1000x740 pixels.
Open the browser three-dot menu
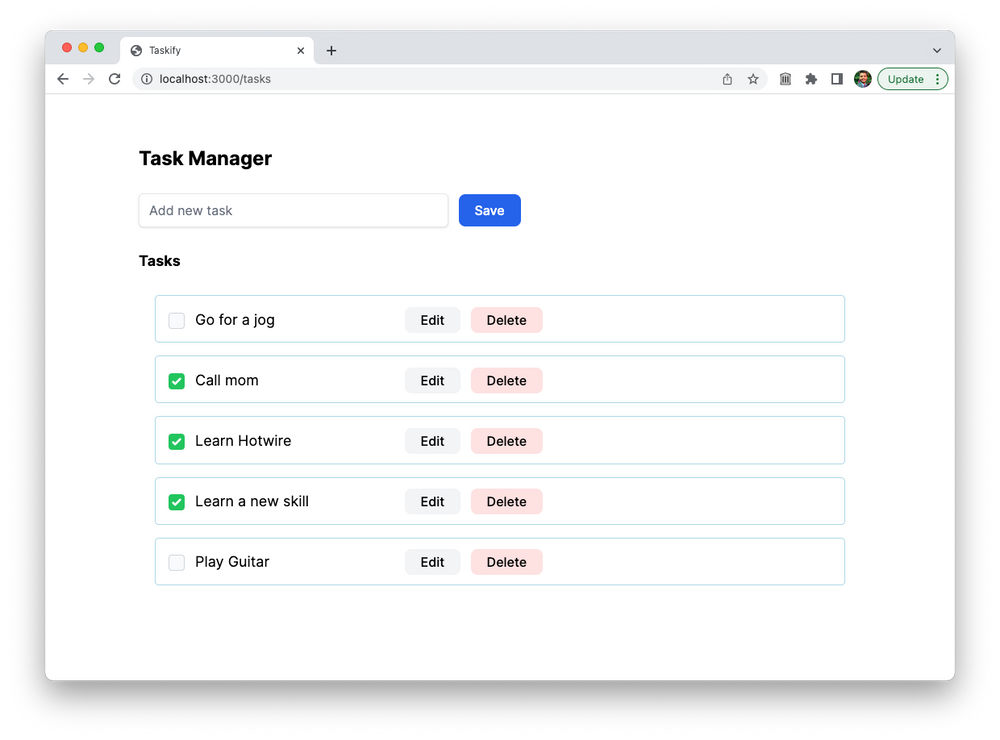[x=937, y=78]
